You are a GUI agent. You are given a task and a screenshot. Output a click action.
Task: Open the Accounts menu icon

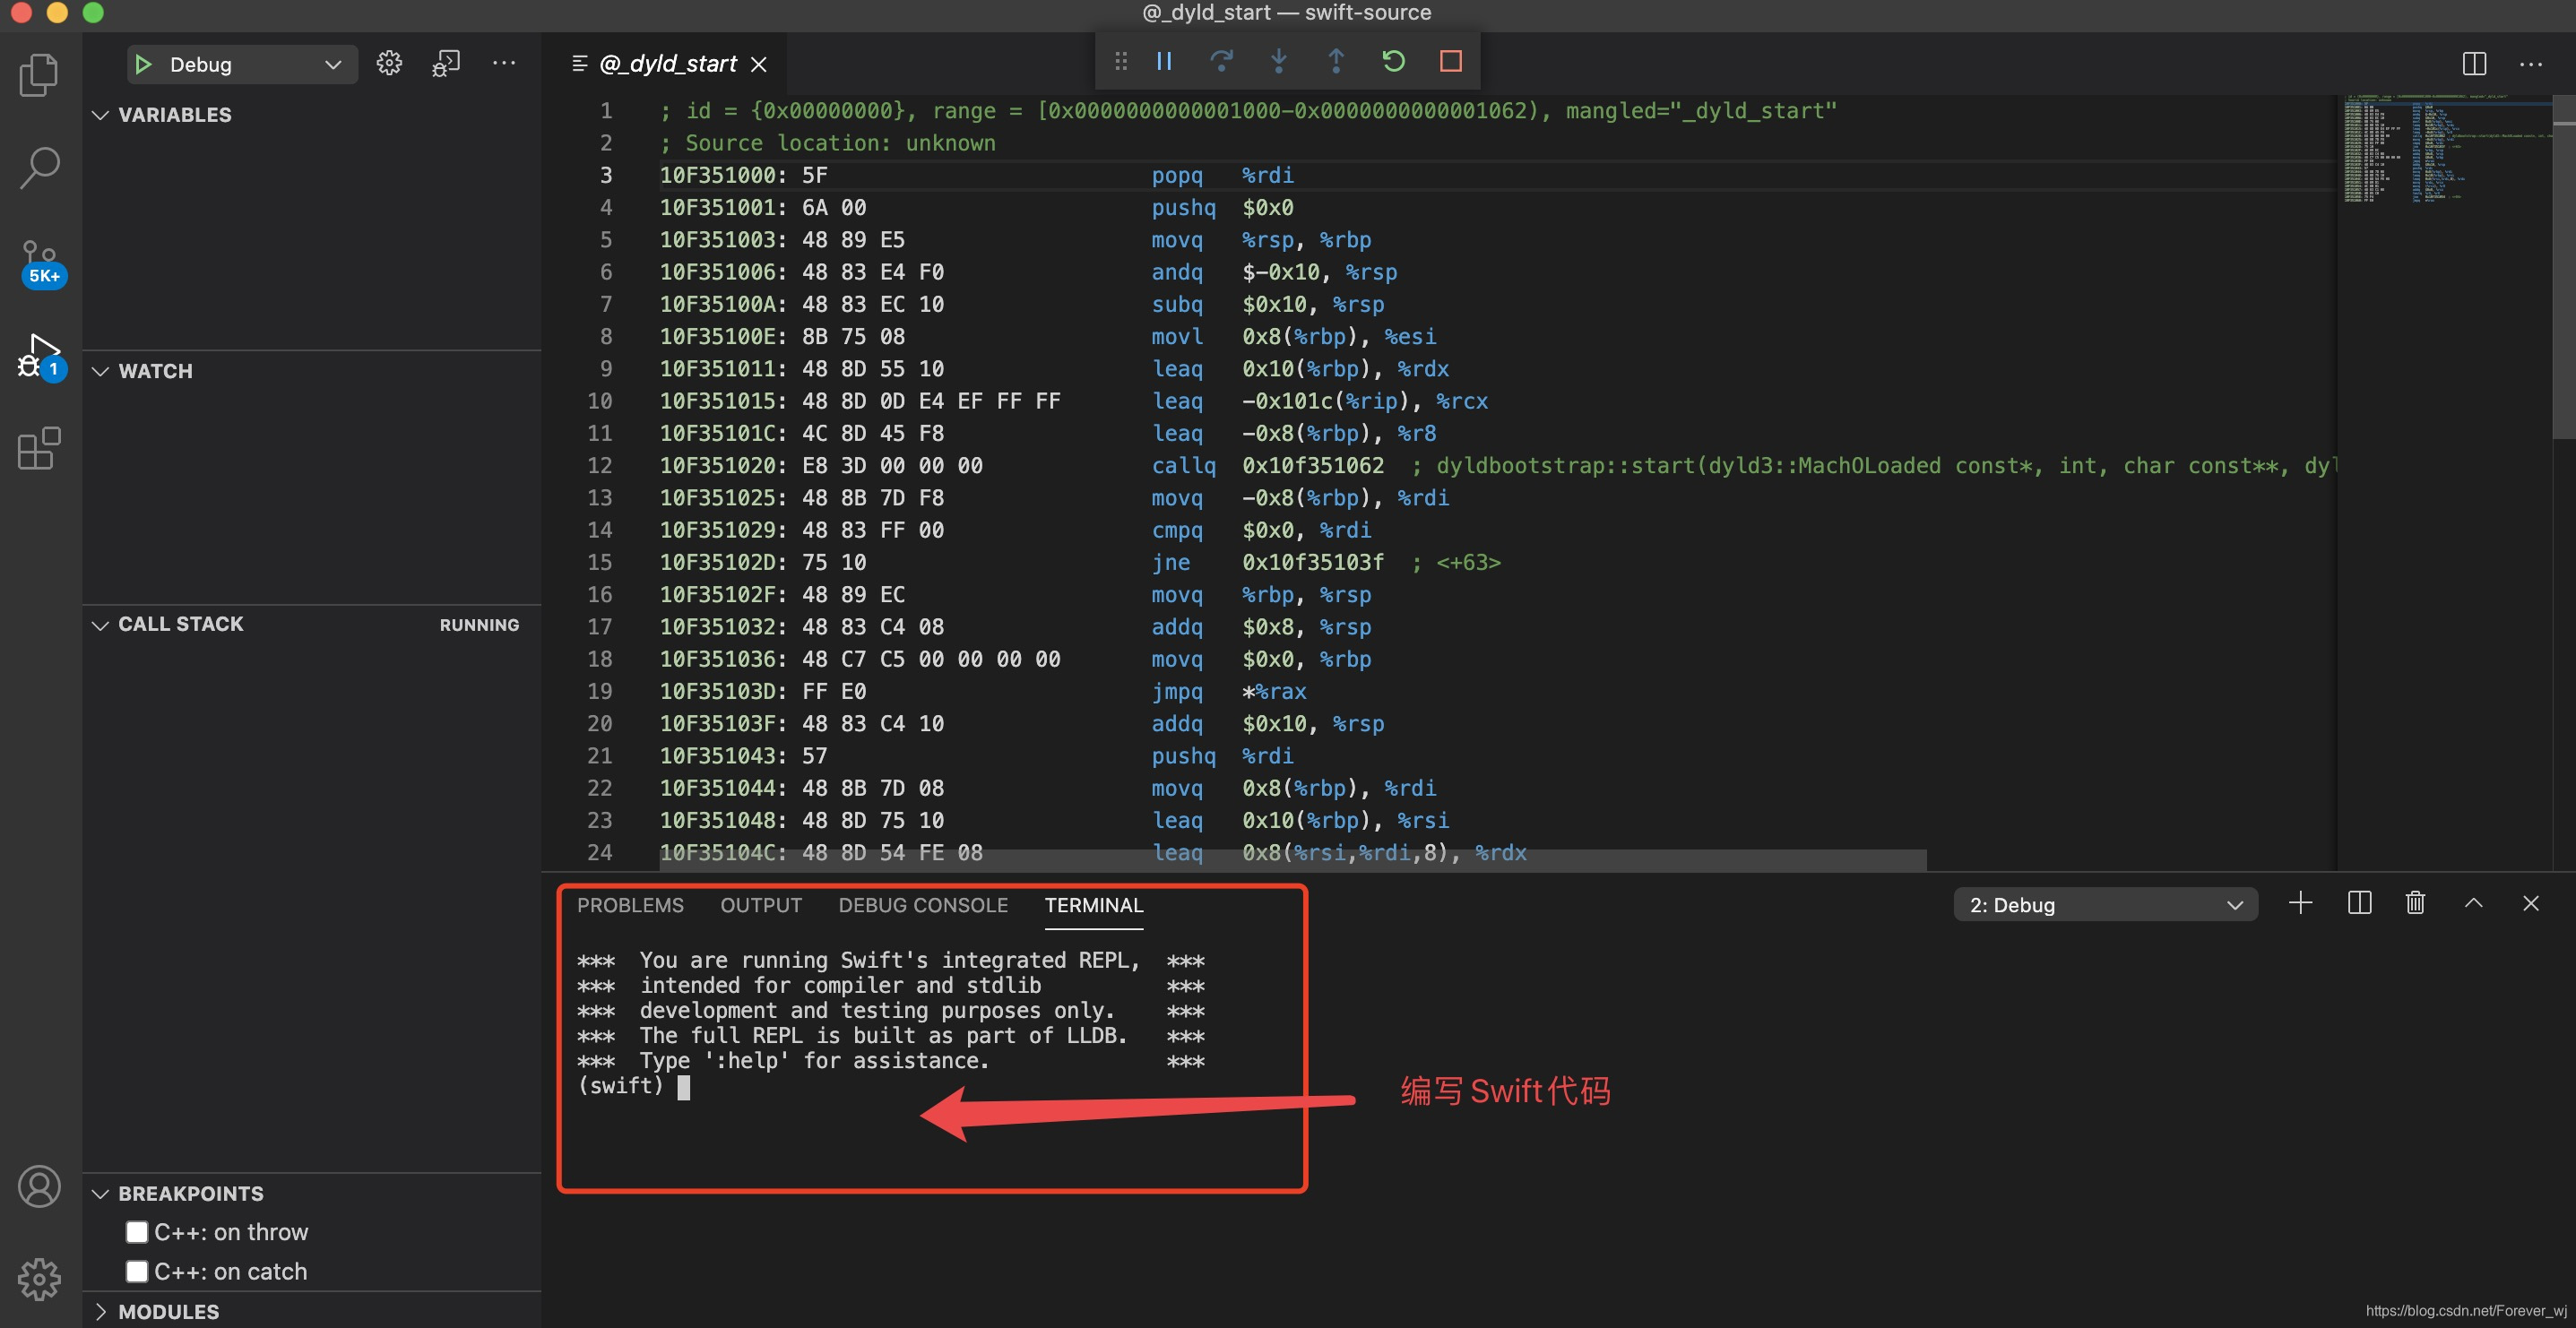(39, 1186)
